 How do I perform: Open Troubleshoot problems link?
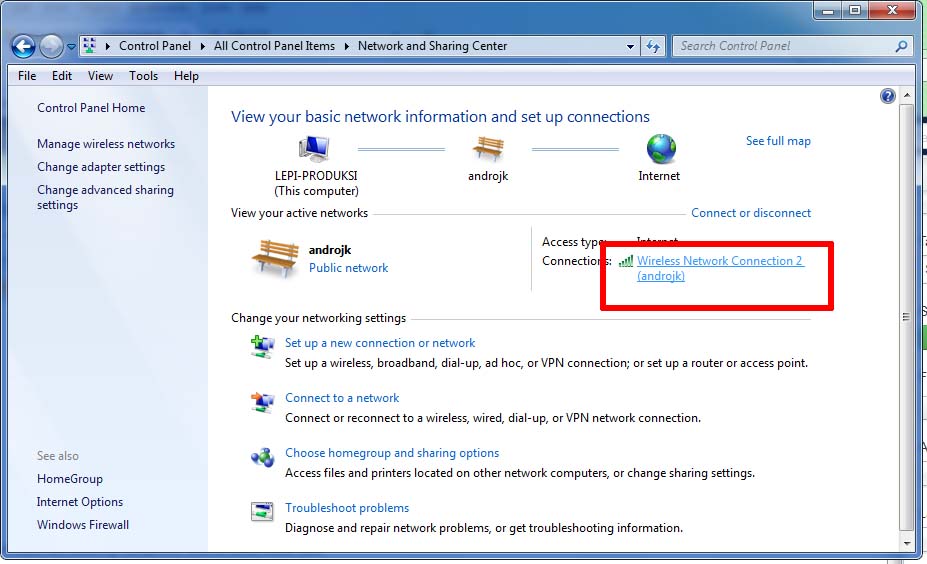pyautogui.click(x=347, y=508)
